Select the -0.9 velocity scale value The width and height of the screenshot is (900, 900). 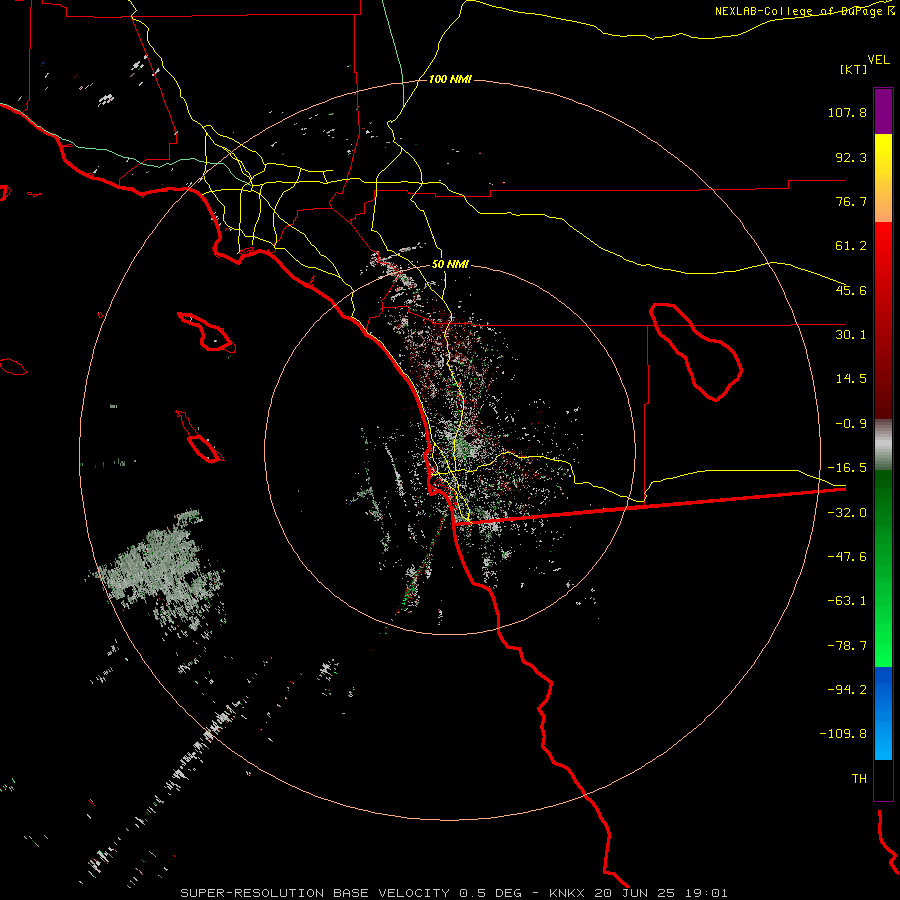[x=851, y=424]
